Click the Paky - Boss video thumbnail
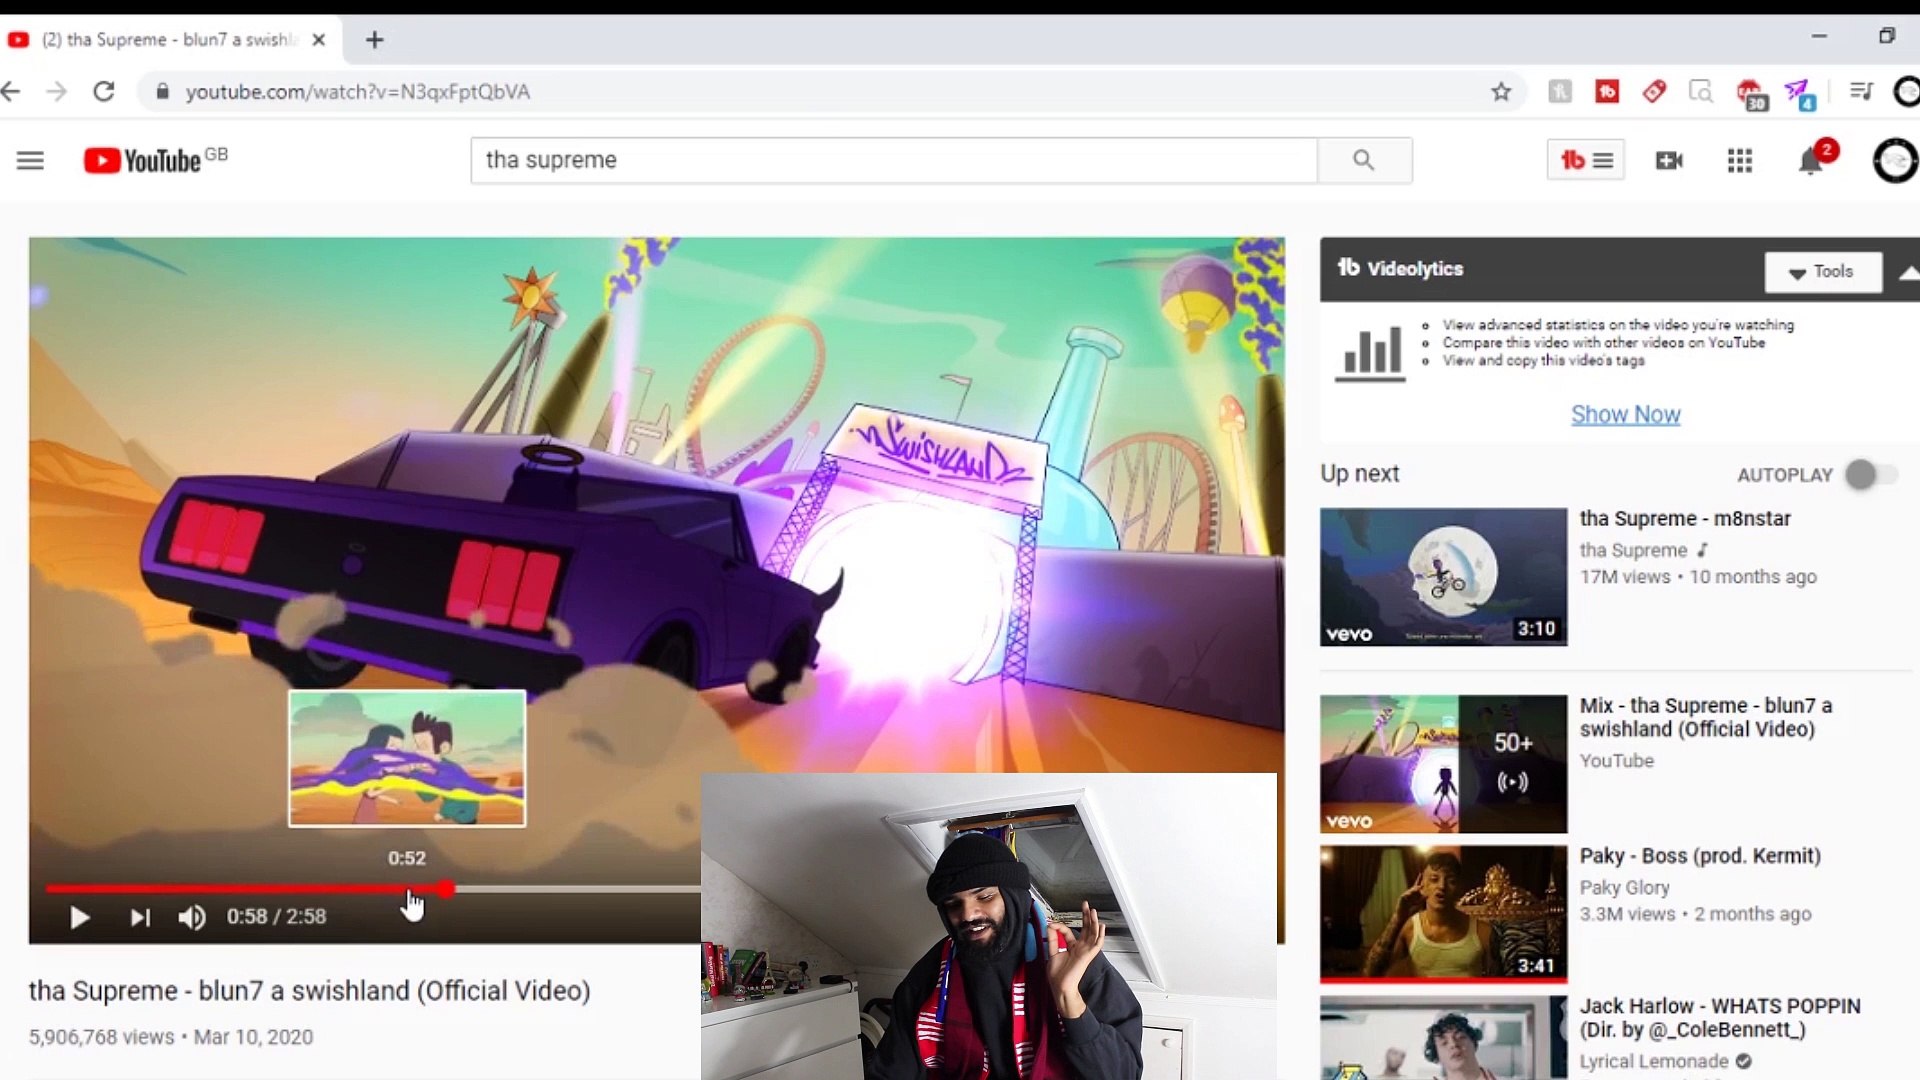The image size is (1920, 1080). pyautogui.click(x=1443, y=914)
